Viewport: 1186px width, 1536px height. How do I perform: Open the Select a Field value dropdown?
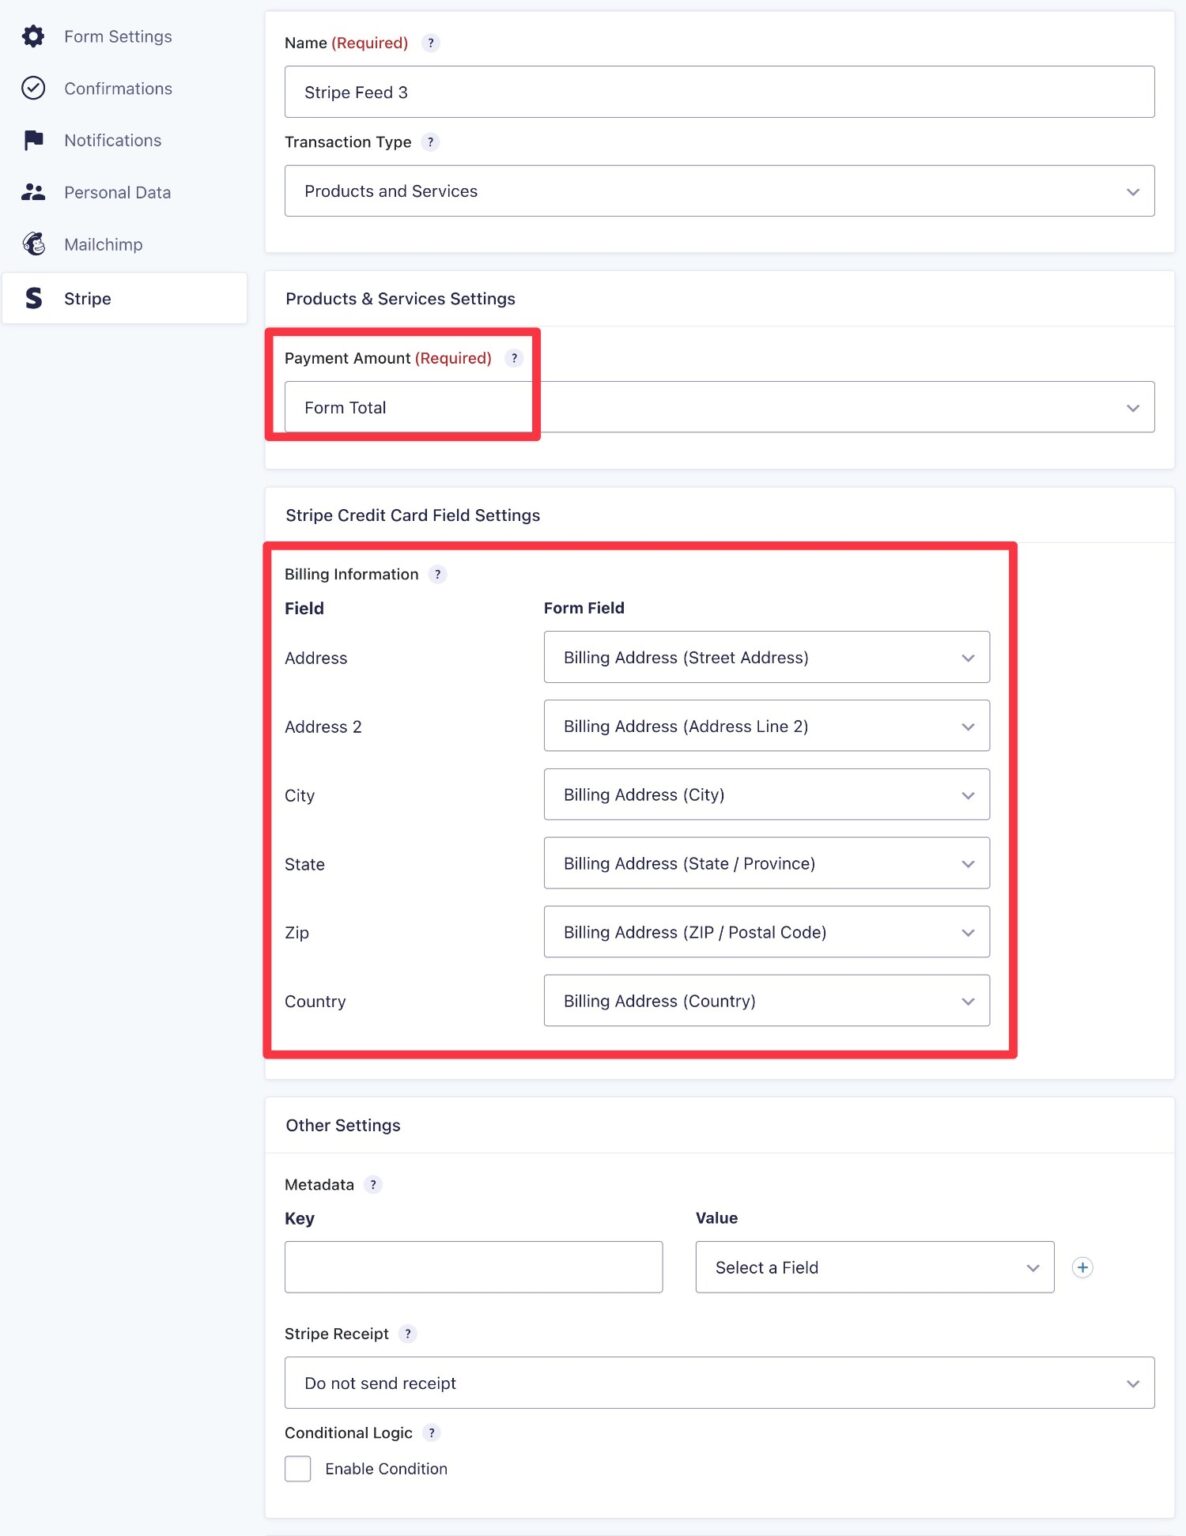point(874,1267)
